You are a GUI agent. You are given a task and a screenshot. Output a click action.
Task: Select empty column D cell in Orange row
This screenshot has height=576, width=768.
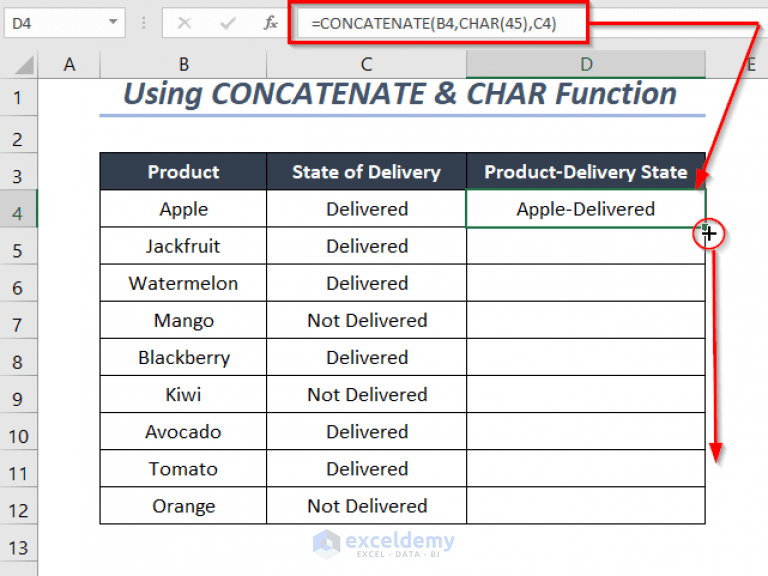[586, 506]
